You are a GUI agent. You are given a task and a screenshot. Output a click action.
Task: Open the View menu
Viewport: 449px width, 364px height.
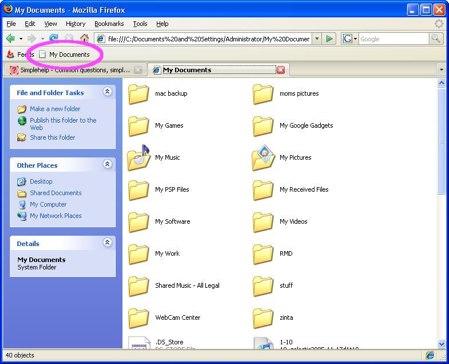(x=51, y=24)
